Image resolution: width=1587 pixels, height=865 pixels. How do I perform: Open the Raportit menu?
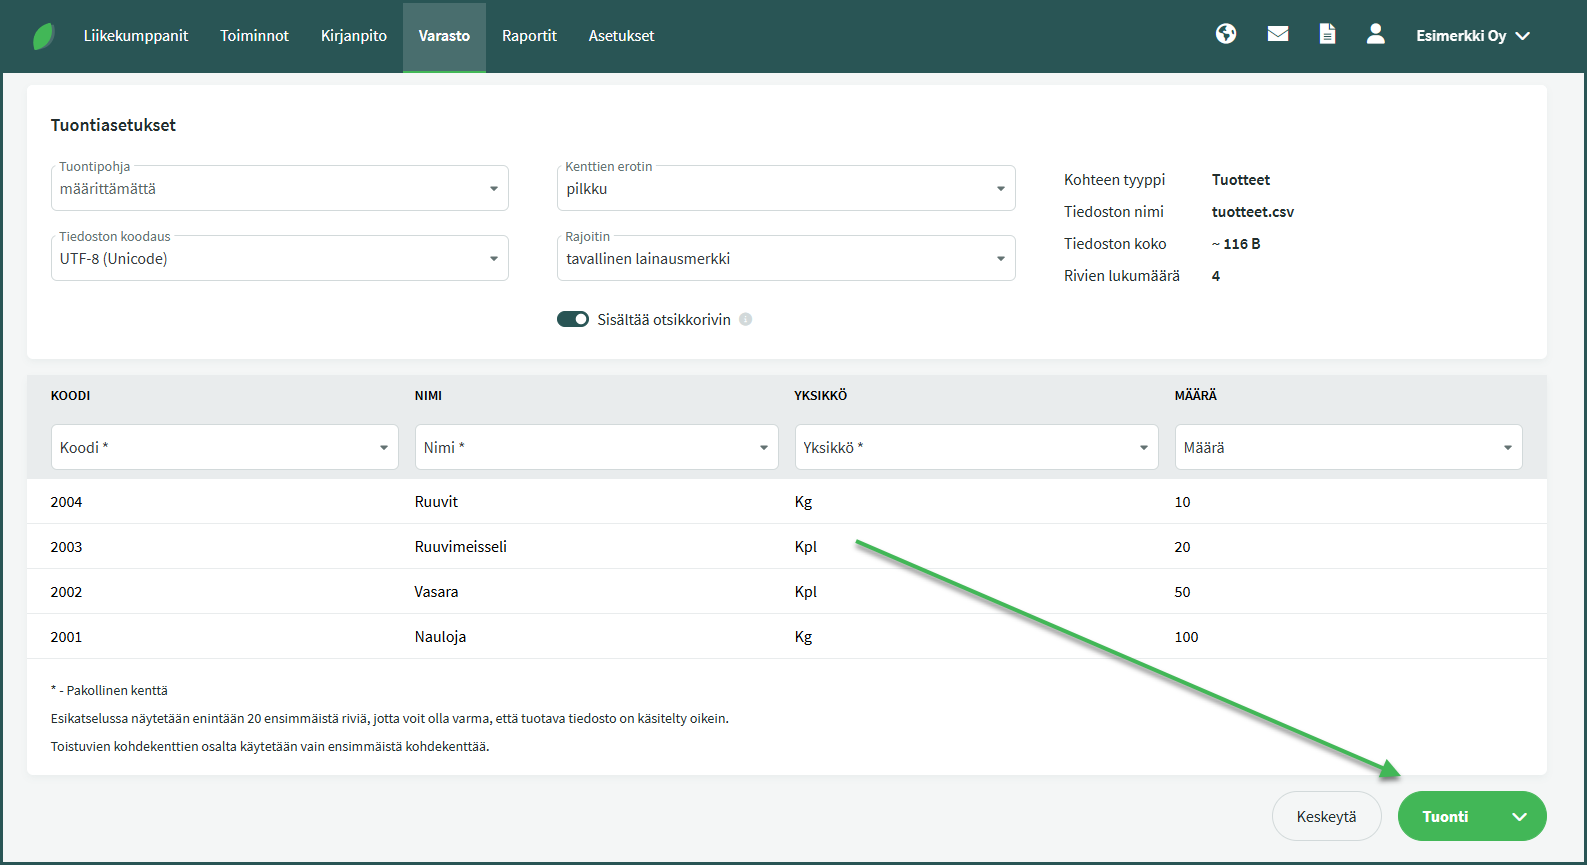coord(529,36)
